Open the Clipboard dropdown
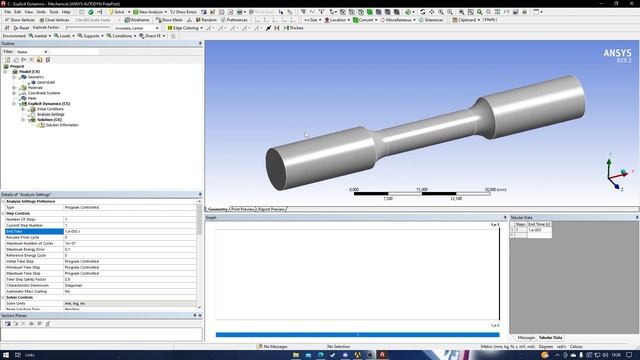This screenshot has height=360, width=640. (466, 20)
